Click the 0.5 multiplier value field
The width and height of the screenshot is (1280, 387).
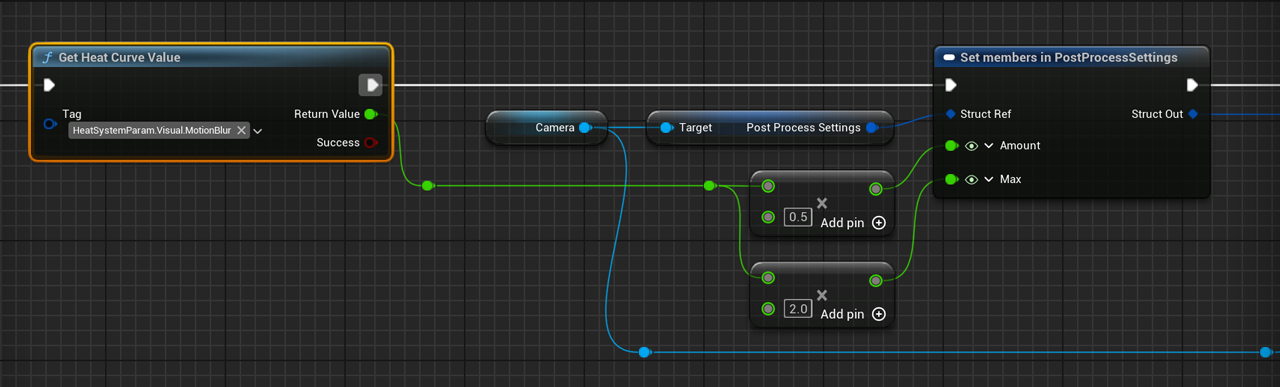click(x=798, y=217)
